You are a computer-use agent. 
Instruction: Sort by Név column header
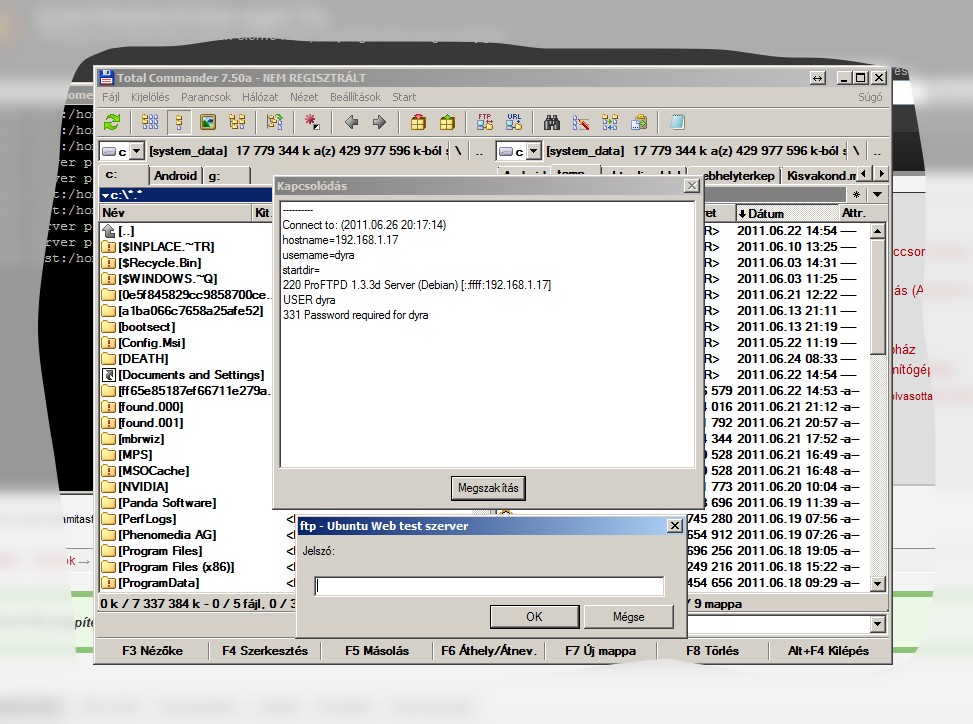coord(176,213)
